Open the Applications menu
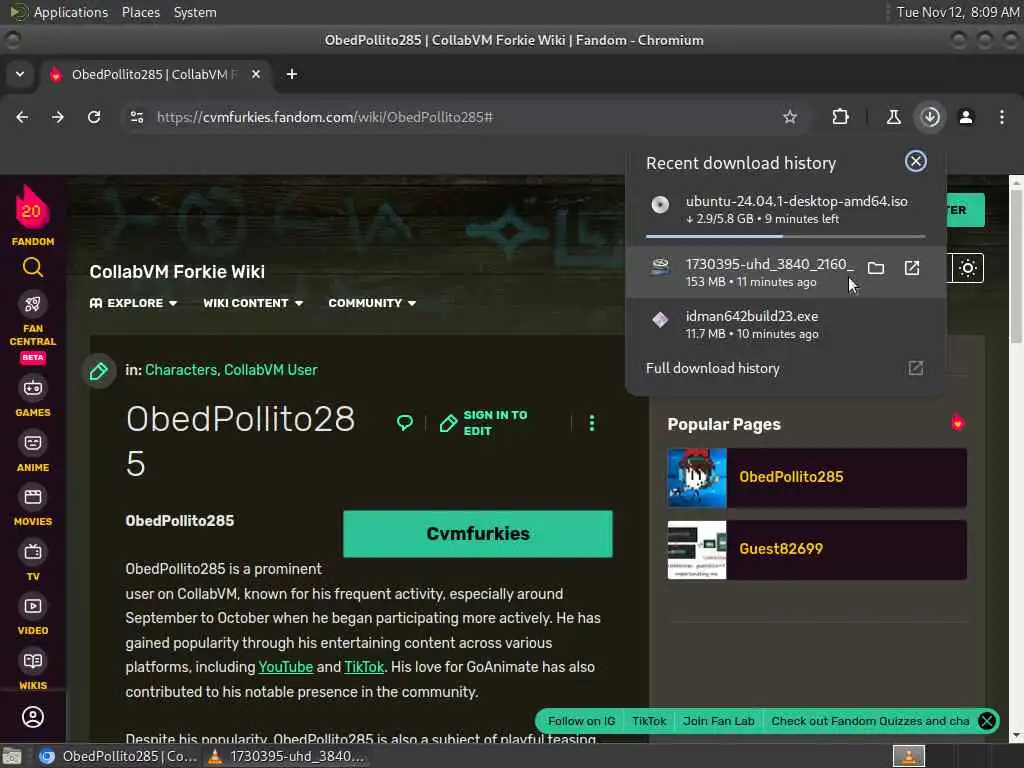The image size is (1024, 768). (71, 12)
